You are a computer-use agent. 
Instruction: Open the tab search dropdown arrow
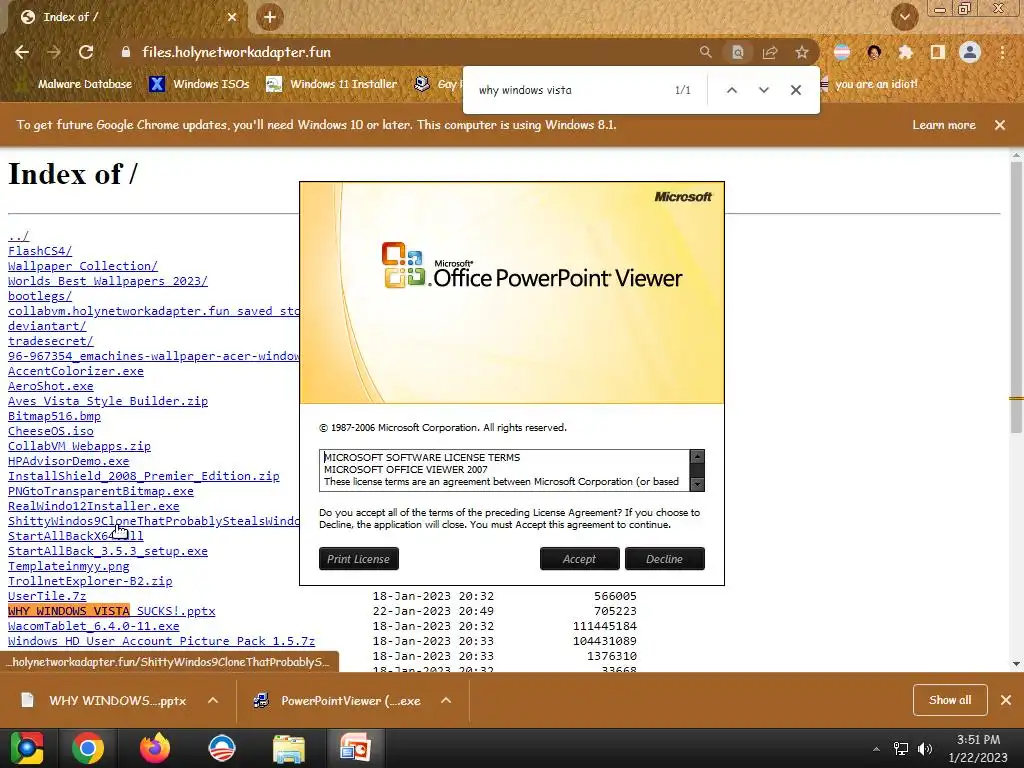pyautogui.click(x=904, y=17)
